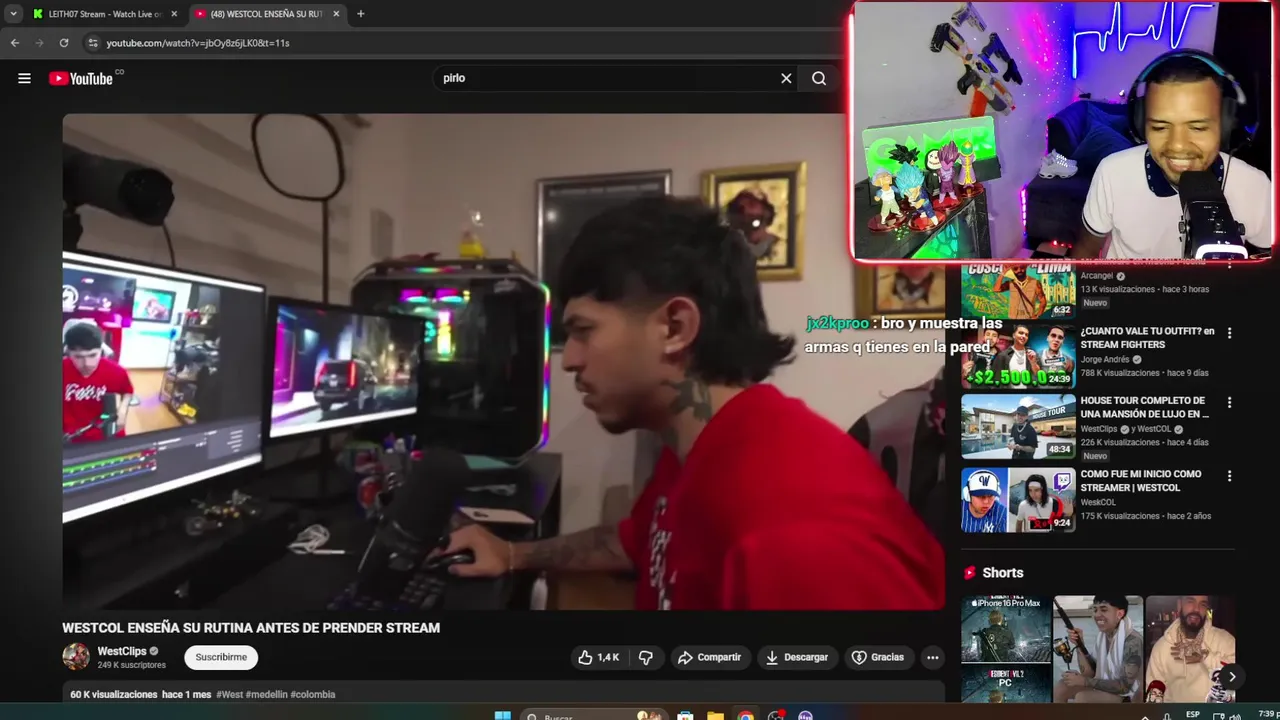
Task: Like the video with thumbs up
Action: 598,657
